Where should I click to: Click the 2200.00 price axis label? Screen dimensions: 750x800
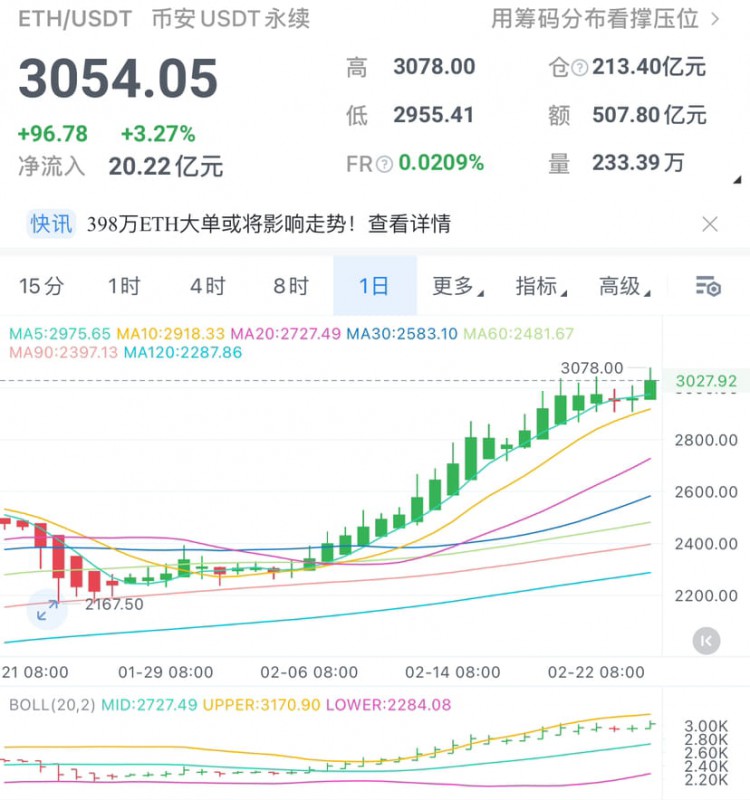tap(706, 595)
